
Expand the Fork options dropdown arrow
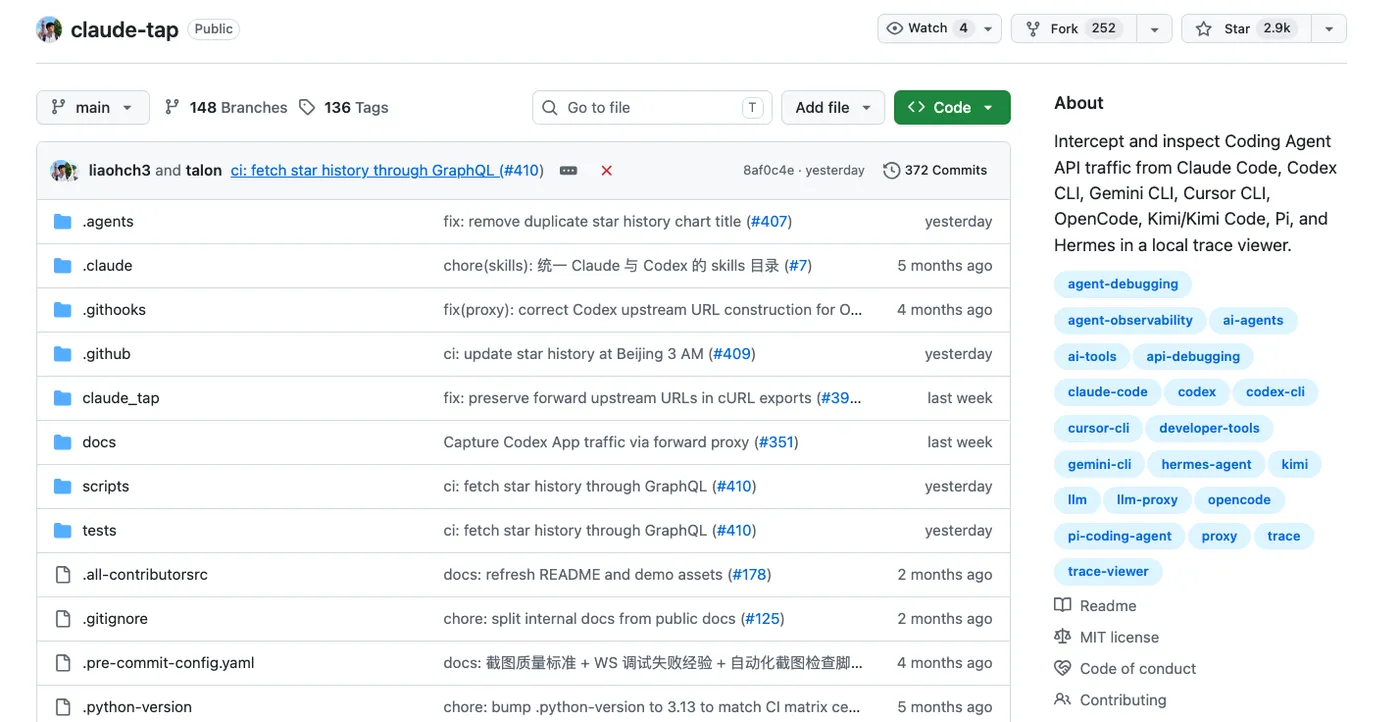click(x=1154, y=29)
